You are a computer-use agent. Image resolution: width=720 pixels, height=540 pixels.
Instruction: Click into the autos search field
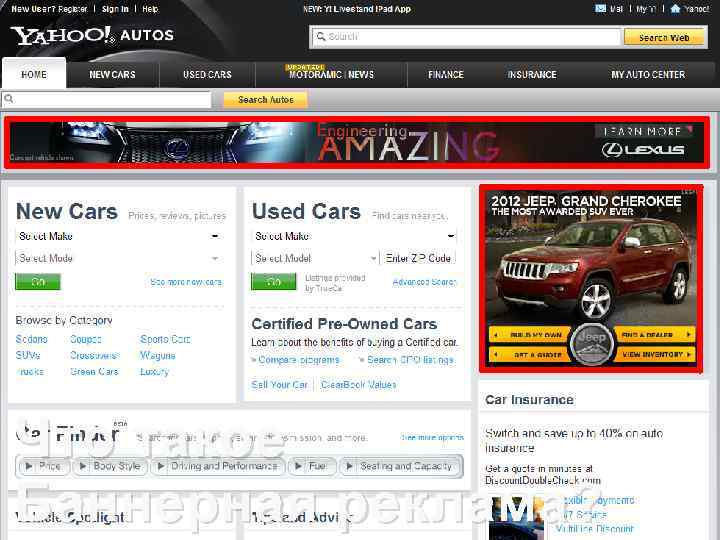(107, 99)
